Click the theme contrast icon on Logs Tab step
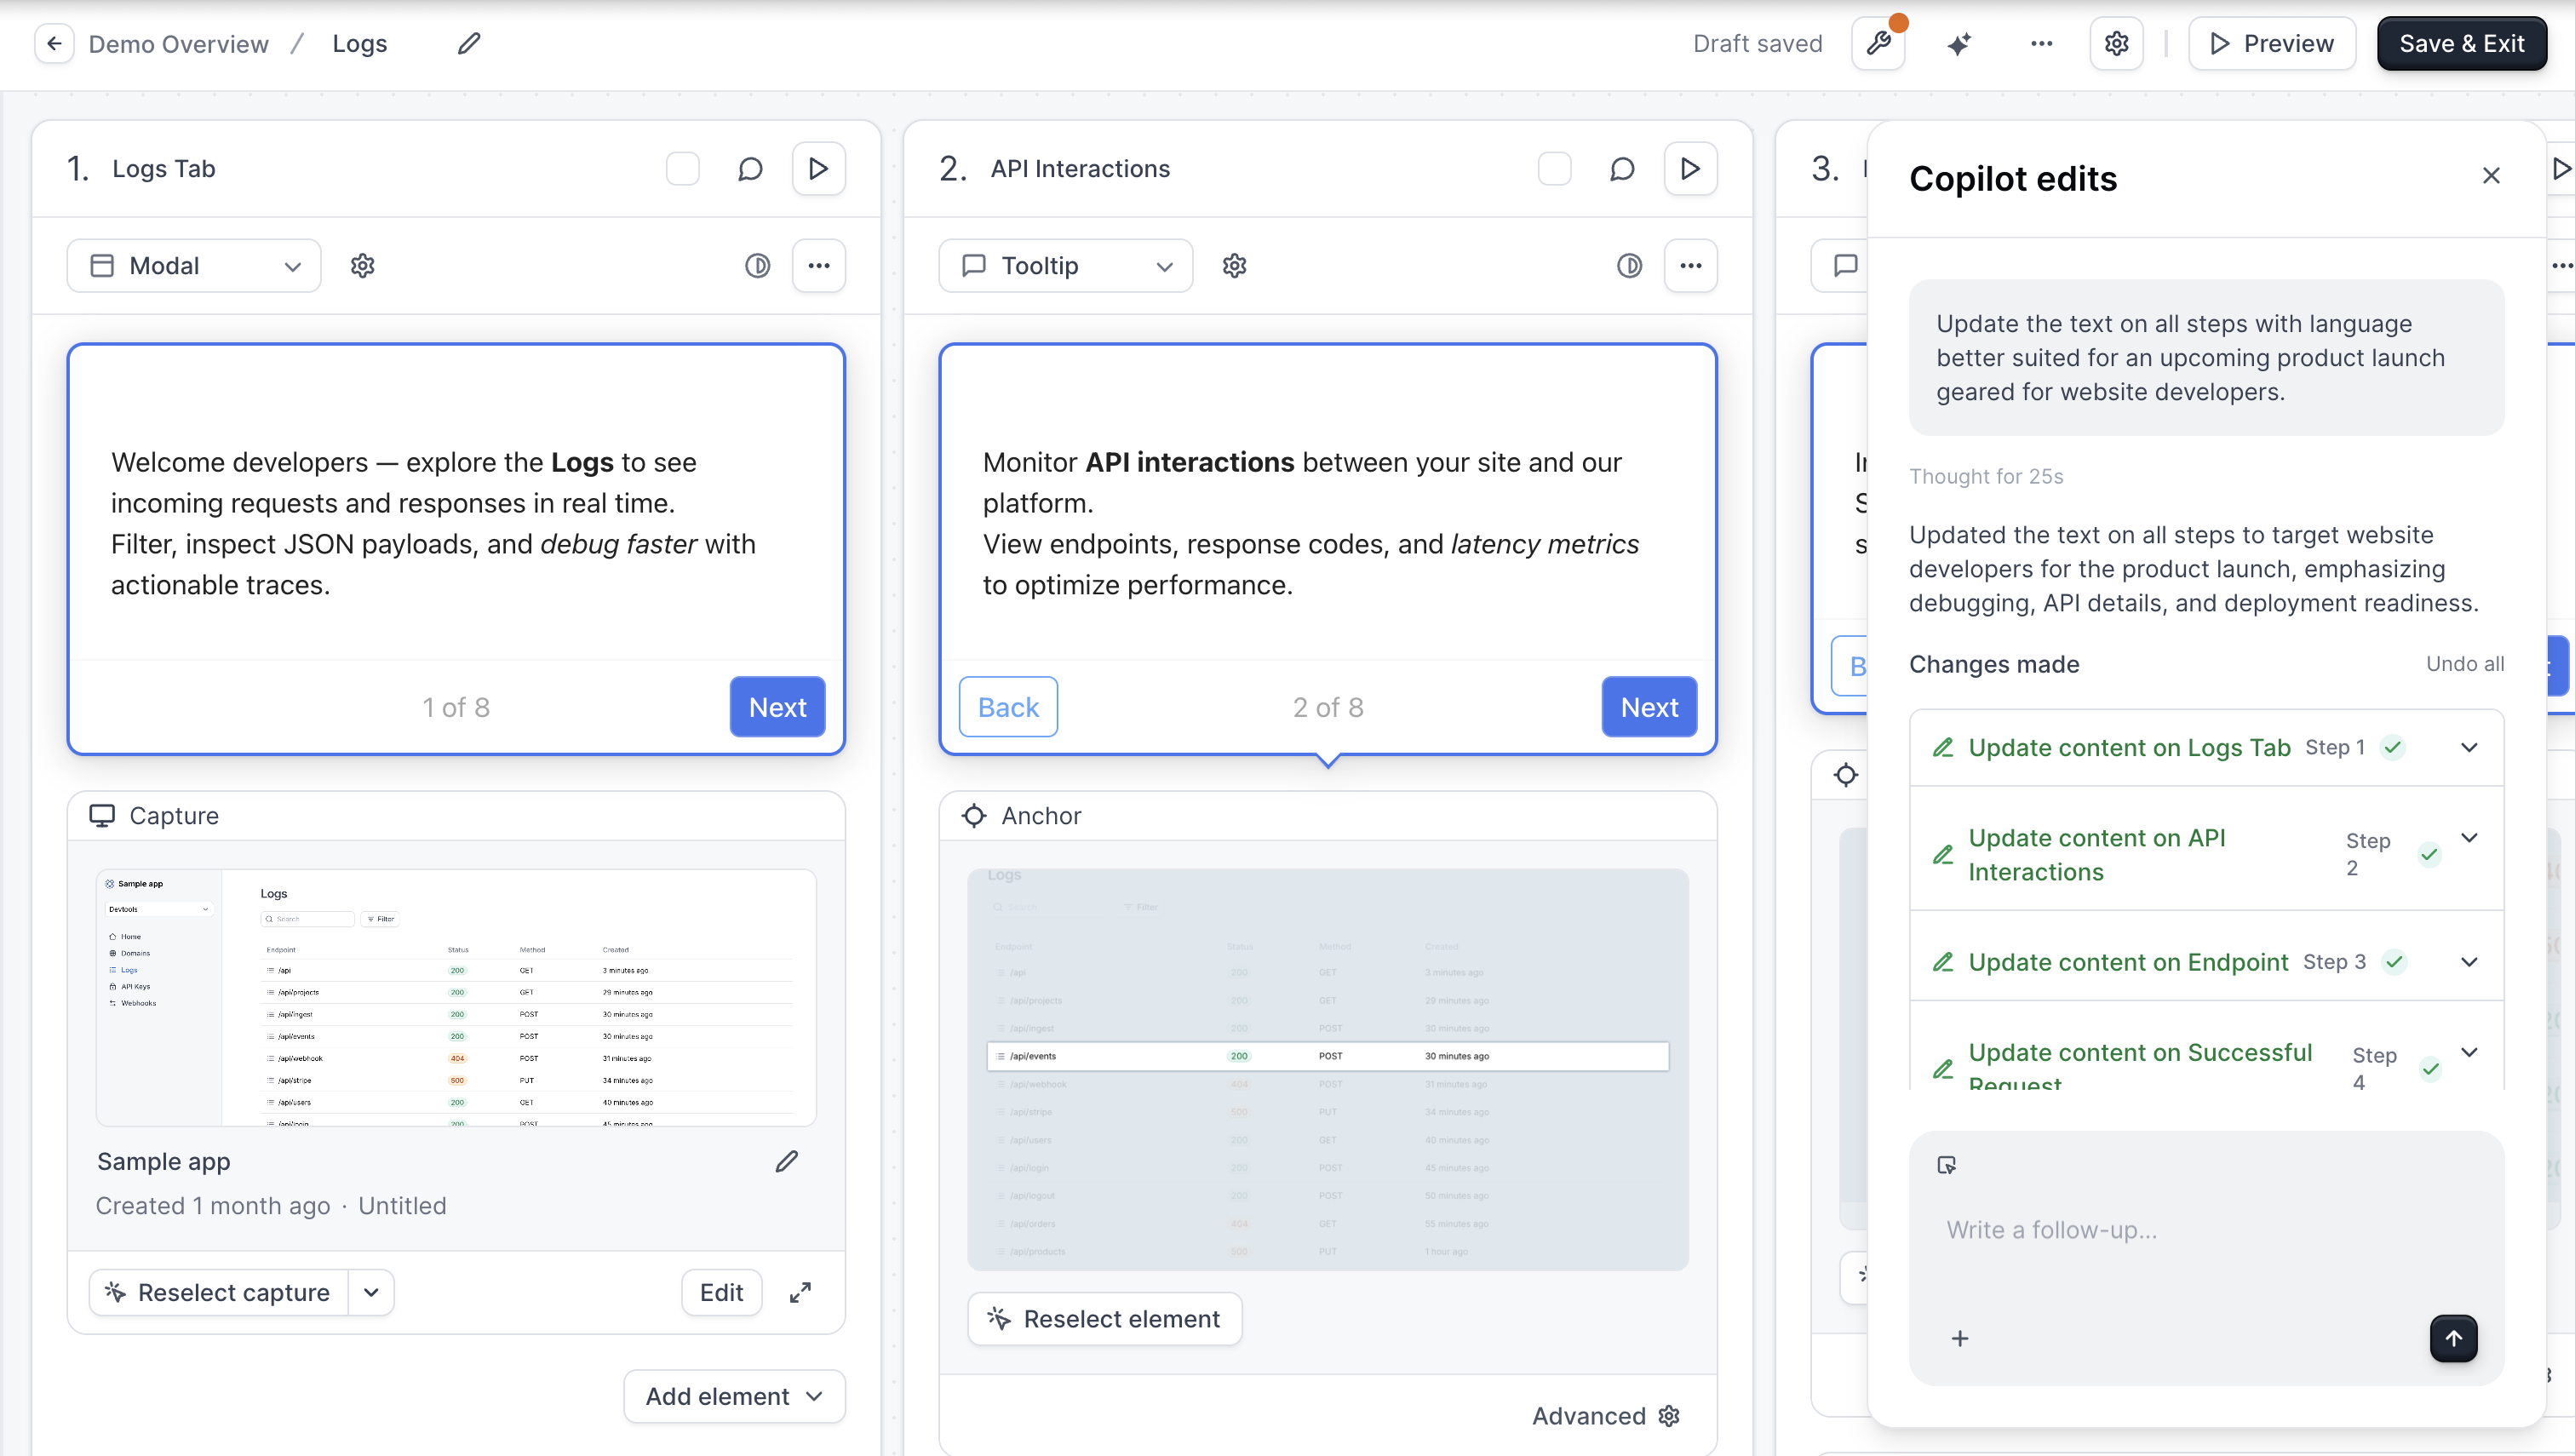Screen dimensions: 2575x1456 coord(757,266)
